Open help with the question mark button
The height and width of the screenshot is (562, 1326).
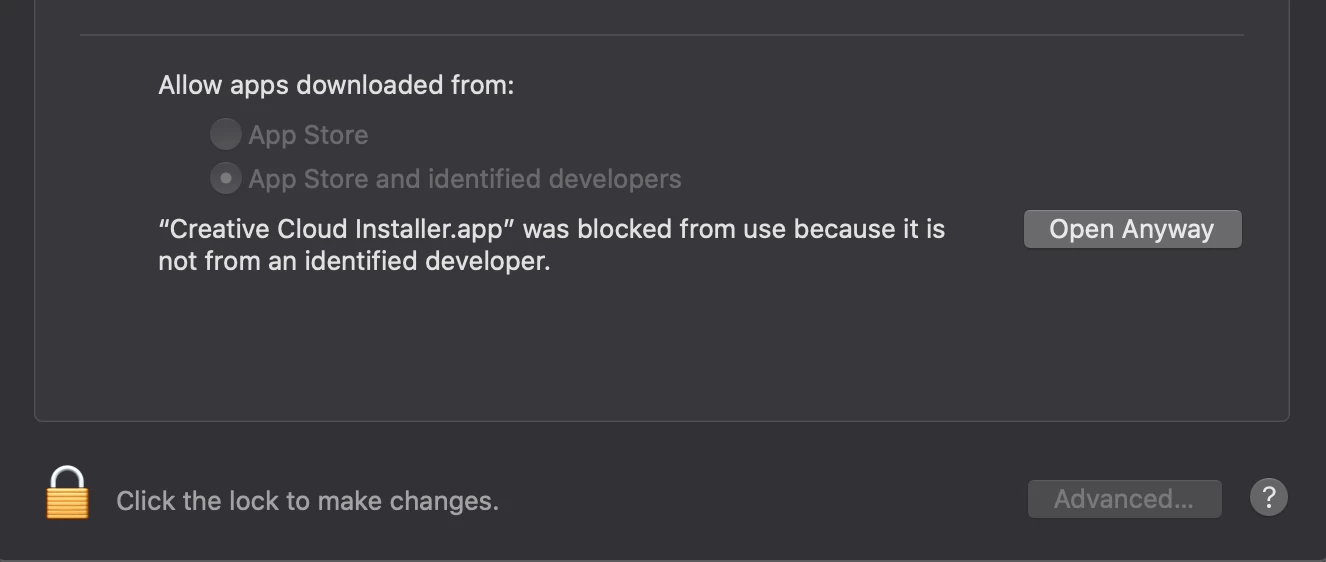(1268, 497)
